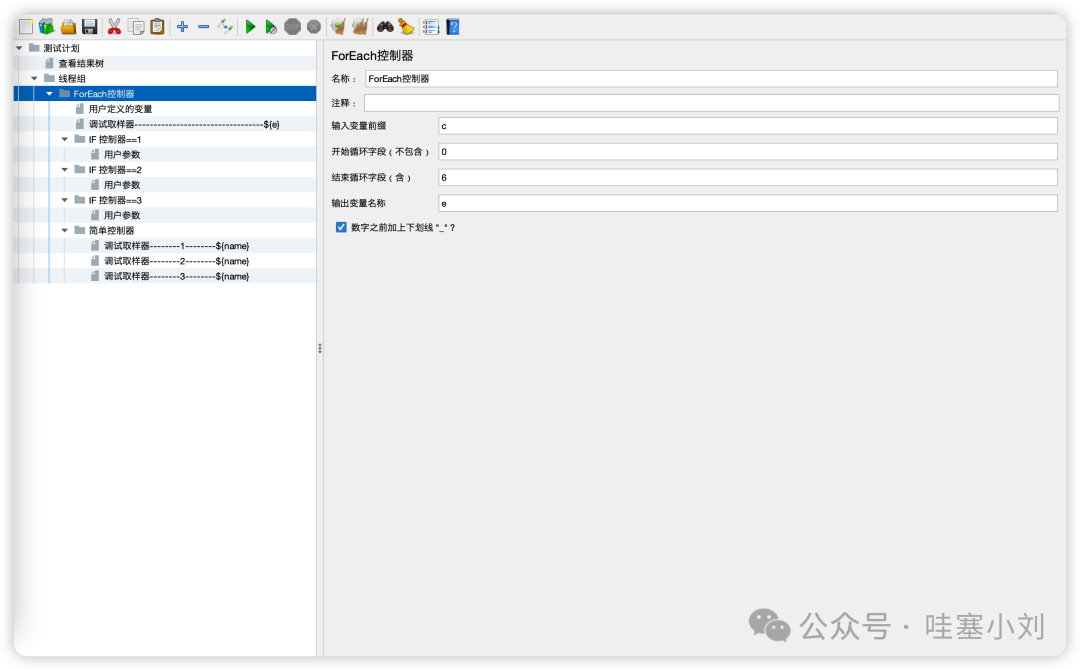
Task: Save the test plan with floppy icon
Action: pyautogui.click(x=90, y=27)
